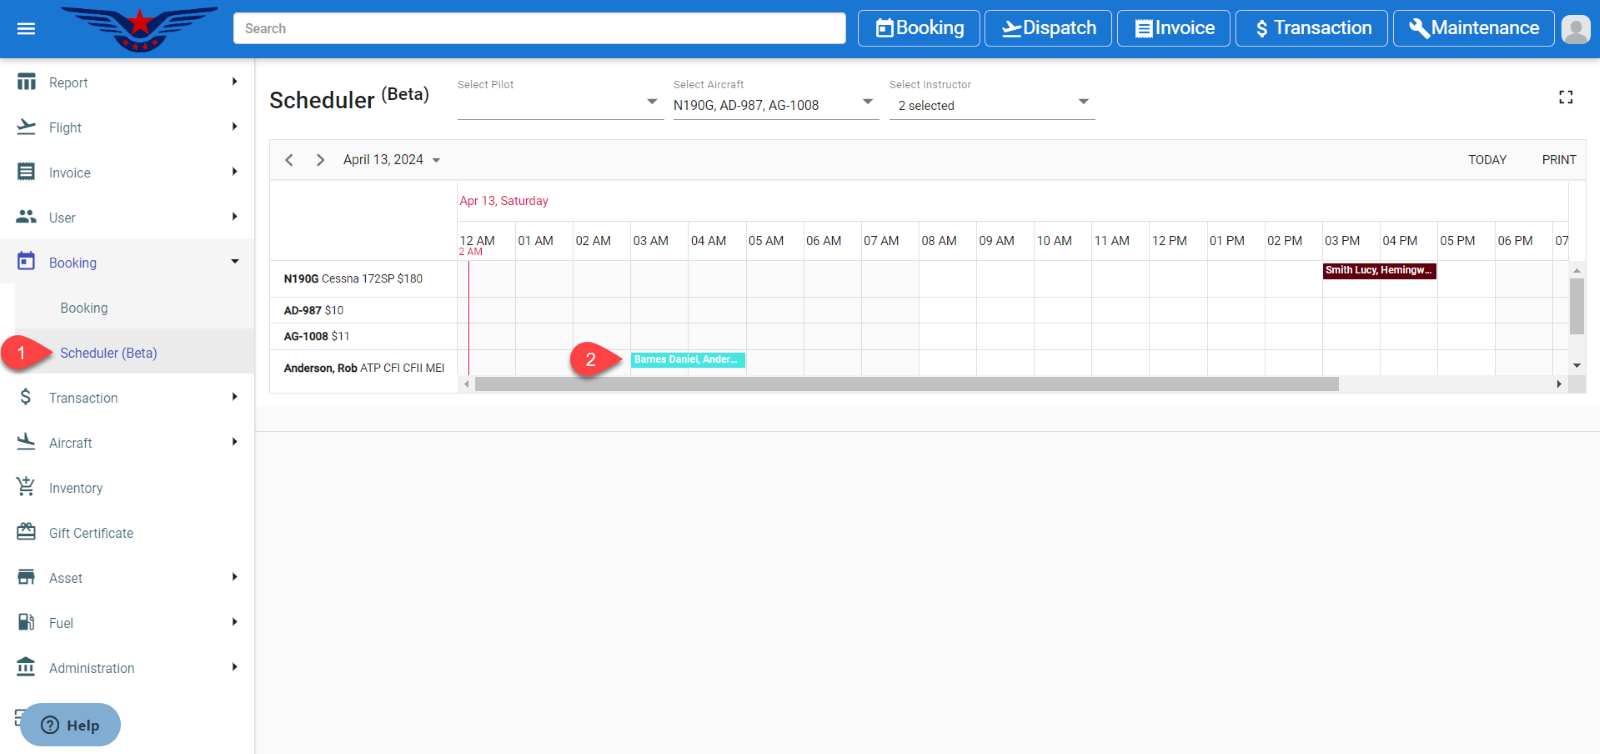Open the Select Aircraft dropdown
1600x754 pixels.
click(x=775, y=104)
